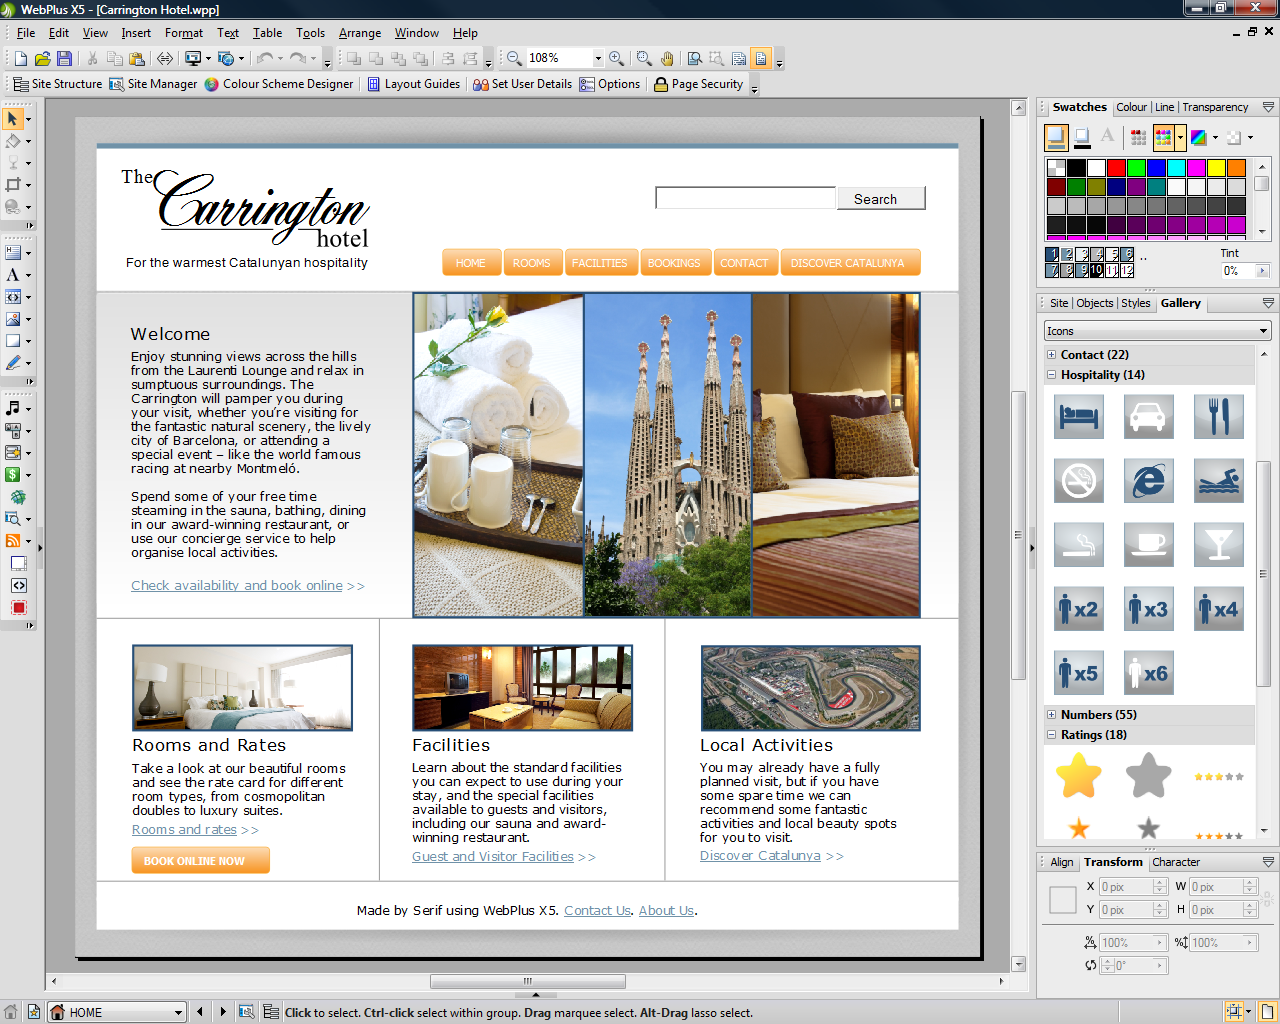The width and height of the screenshot is (1280, 1024).
Task: Click the Page Security toolbar button
Action: click(x=698, y=84)
